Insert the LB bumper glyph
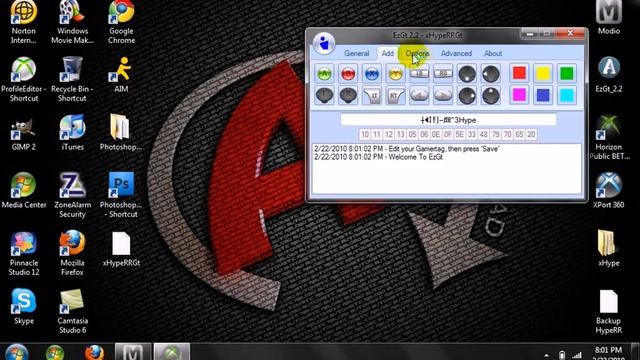The image size is (640, 360). 419,74
